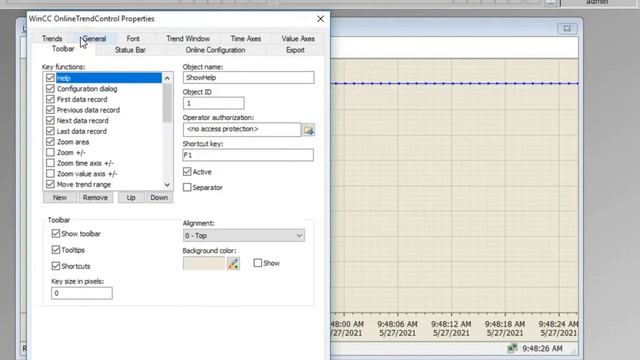Enable Zoom value axis +/- checkbox

click(x=50, y=173)
